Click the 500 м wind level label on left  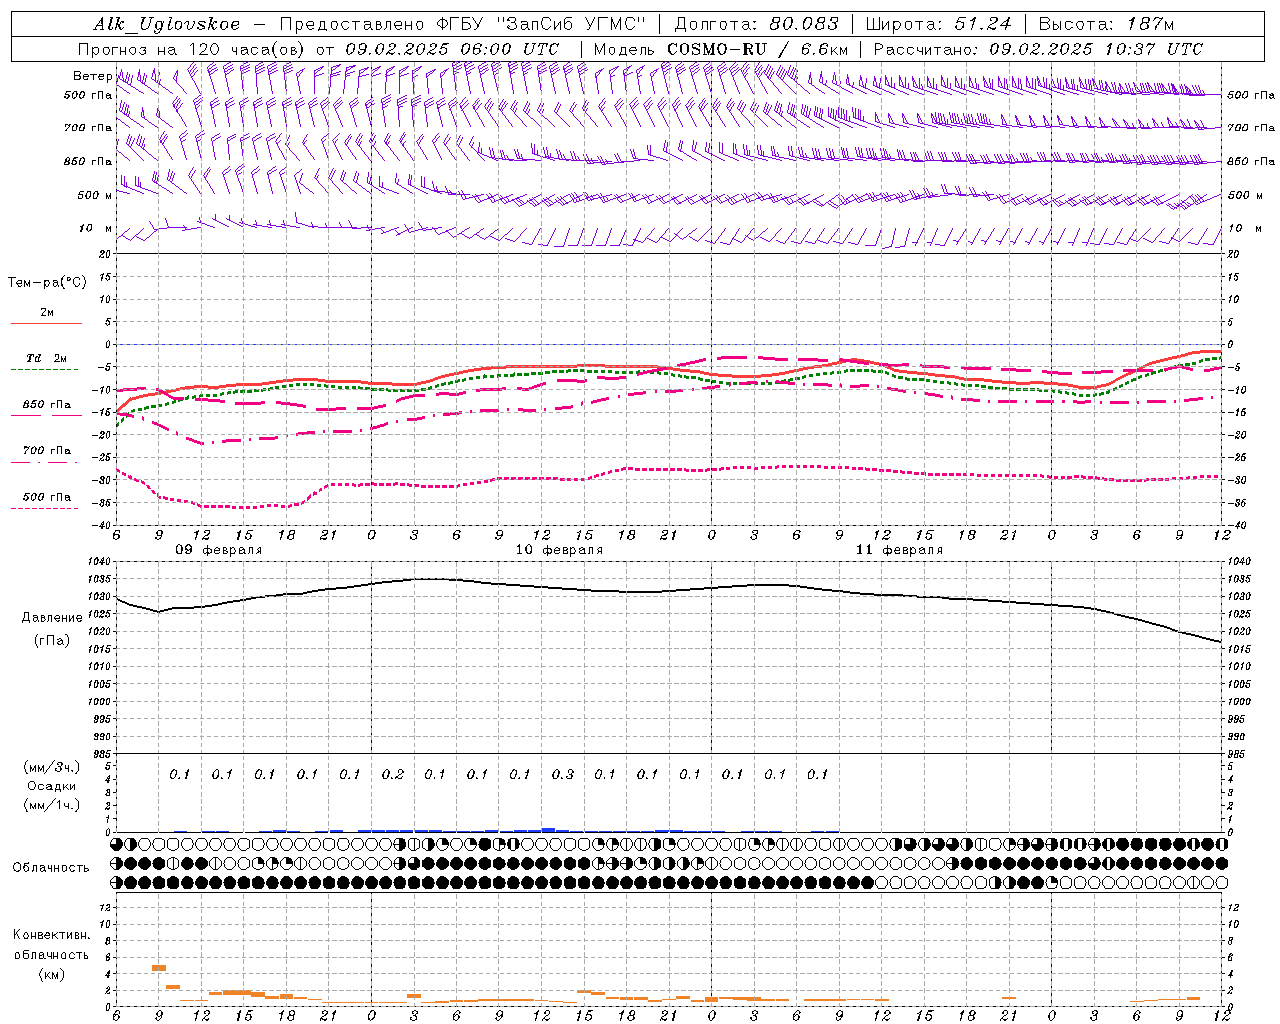95,195
